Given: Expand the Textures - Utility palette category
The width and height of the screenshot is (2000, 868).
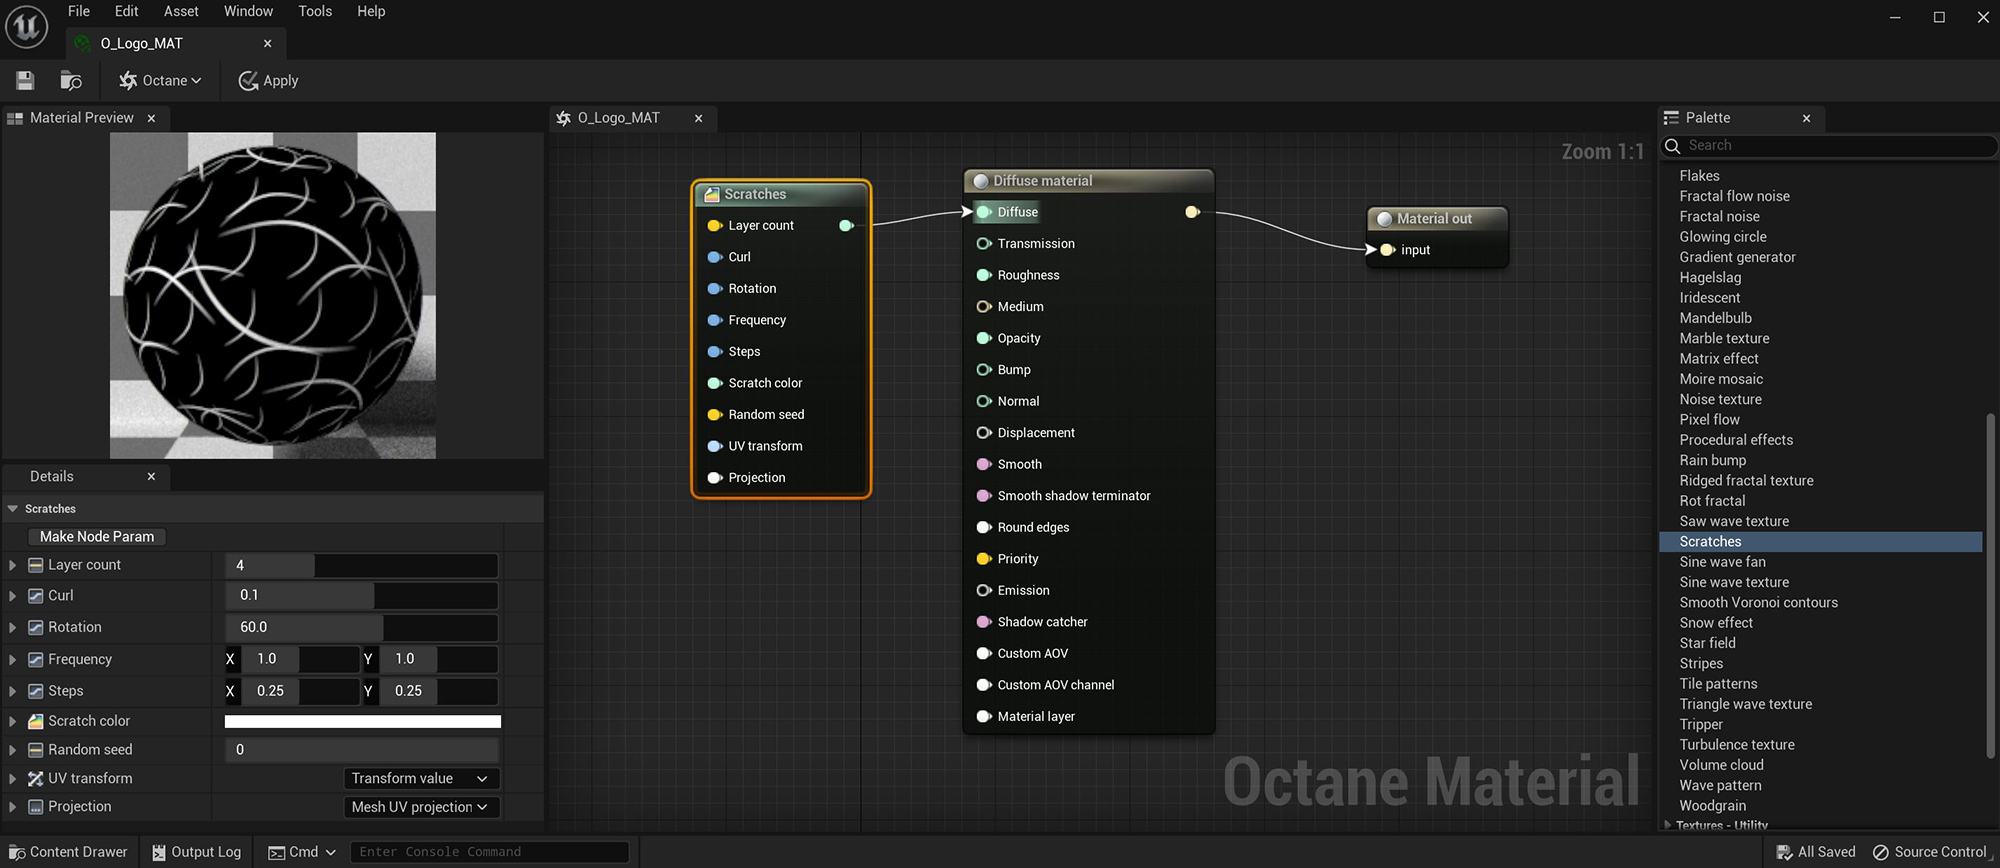Looking at the screenshot, I should 1667,825.
